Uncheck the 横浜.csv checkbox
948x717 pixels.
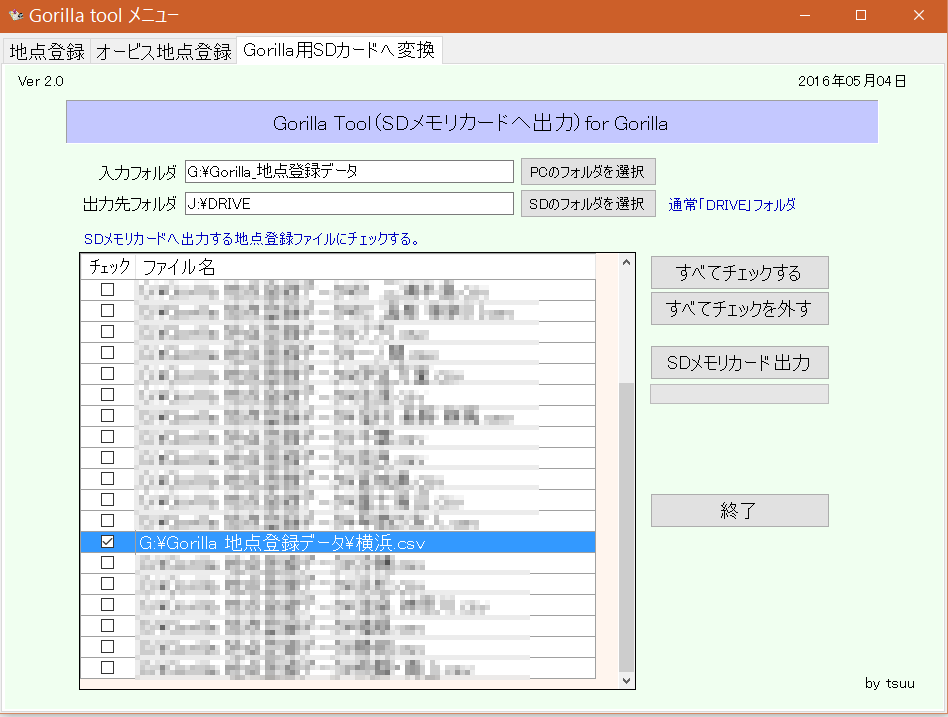(107, 542)
